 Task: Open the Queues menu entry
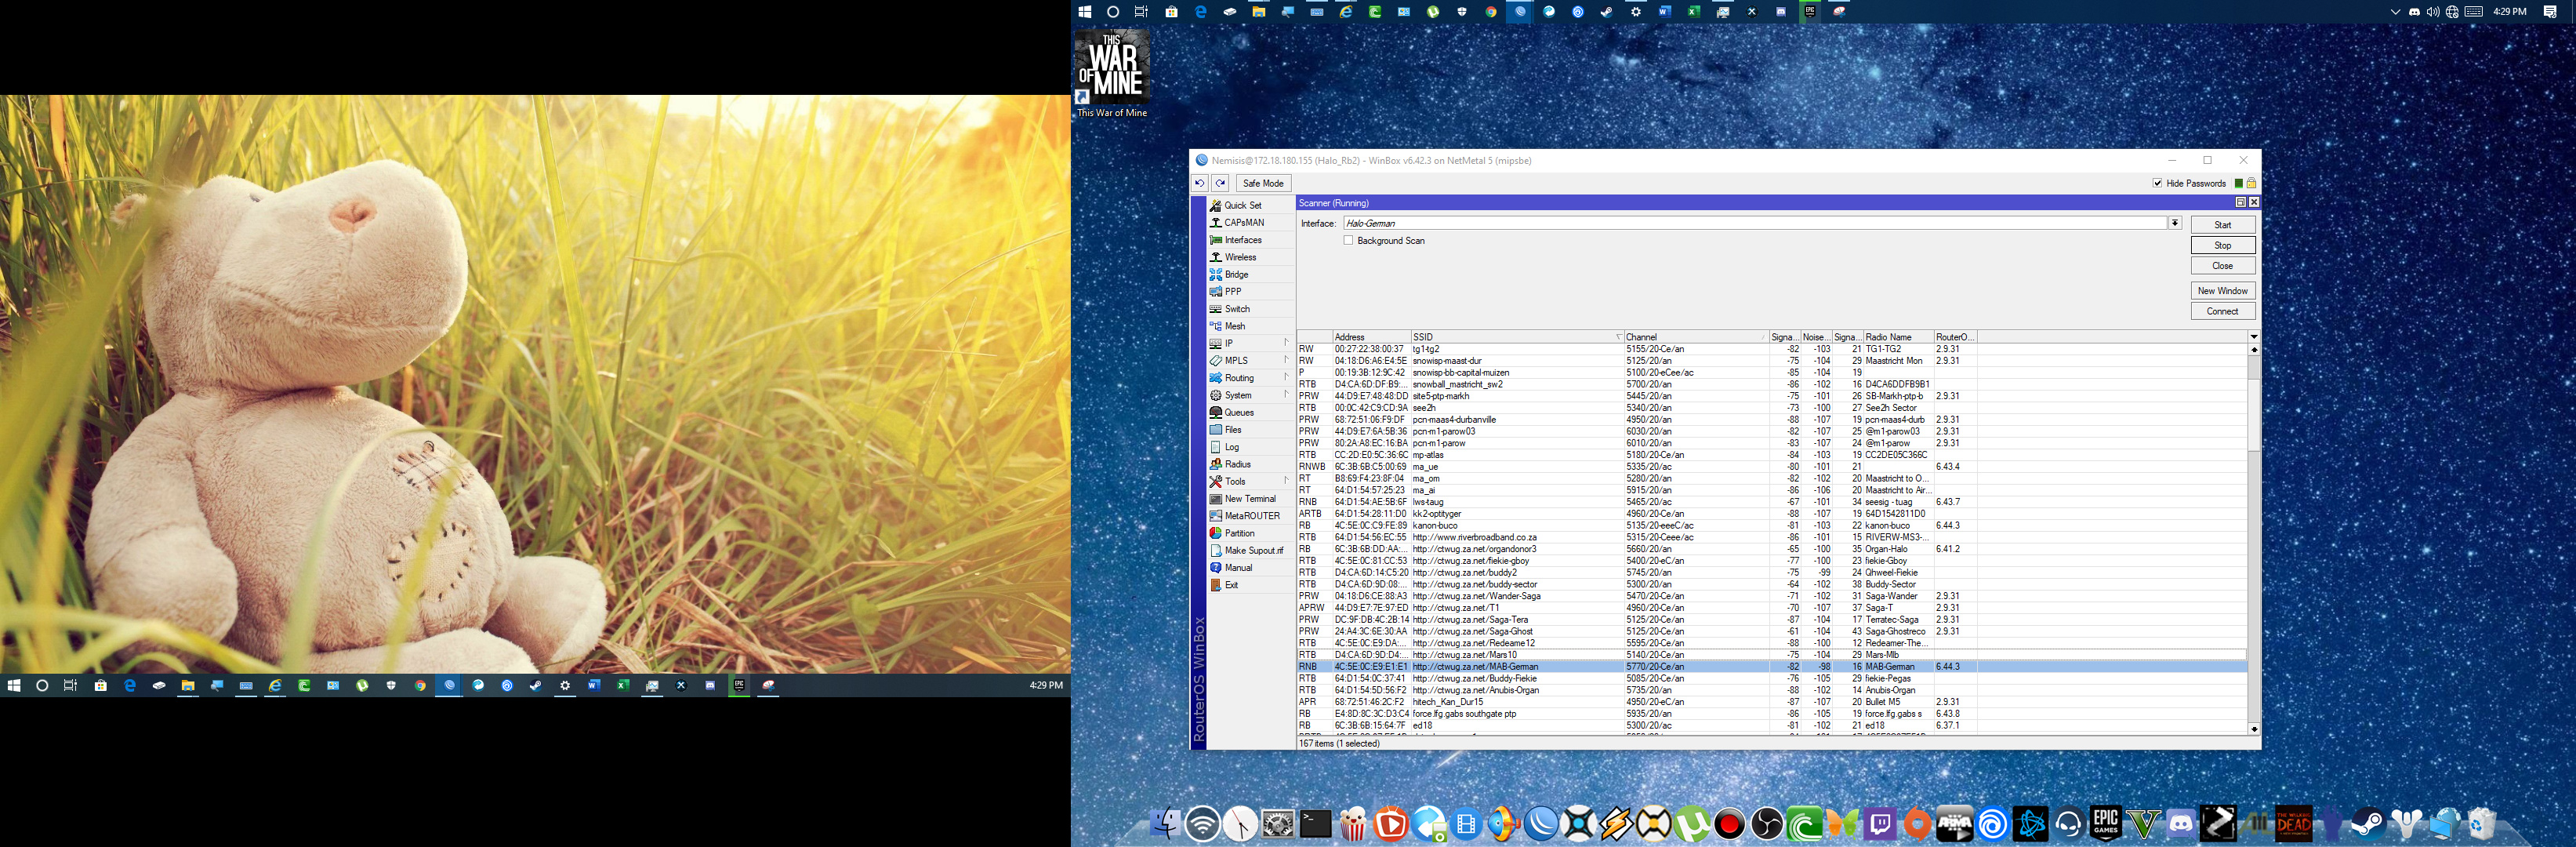pyautogui.click(x=1239, y=412)
